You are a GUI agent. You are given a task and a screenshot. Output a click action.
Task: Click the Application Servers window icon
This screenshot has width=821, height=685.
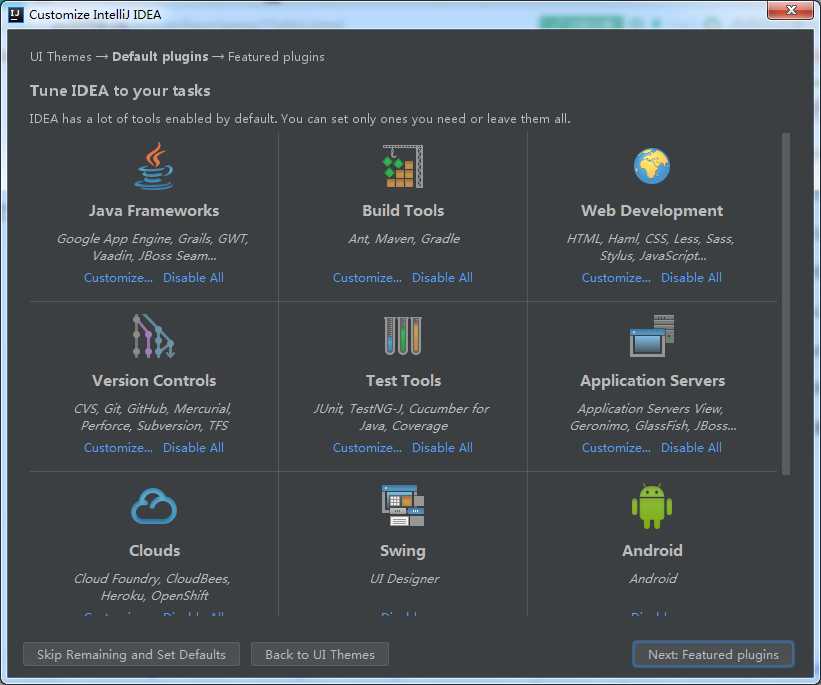[652, 336]
